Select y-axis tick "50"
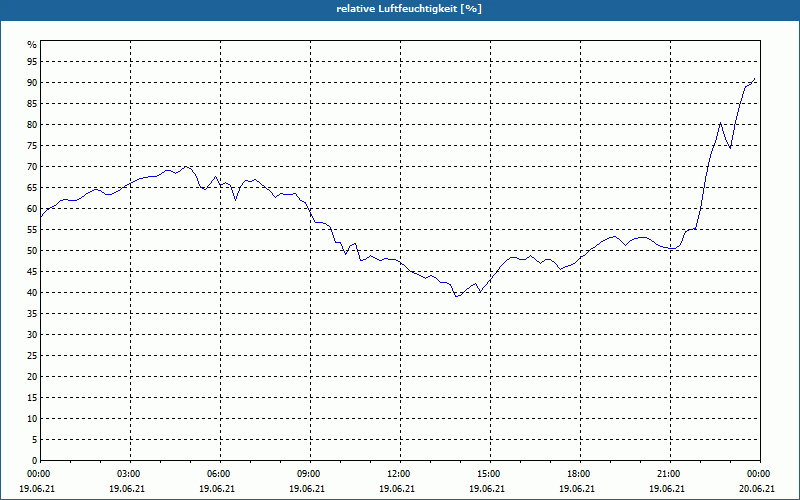 pyautogui.click(x=32, y=251)
